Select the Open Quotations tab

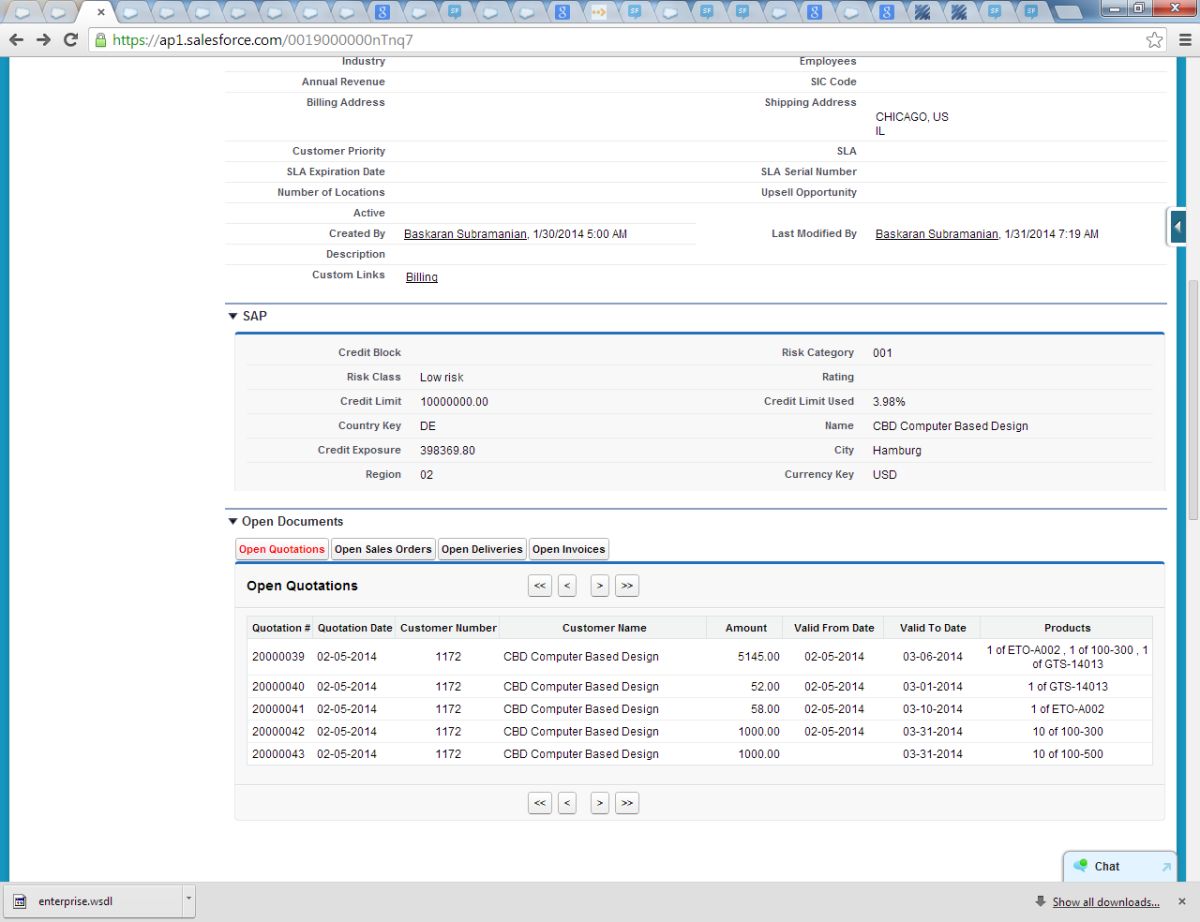coord(282,549)
